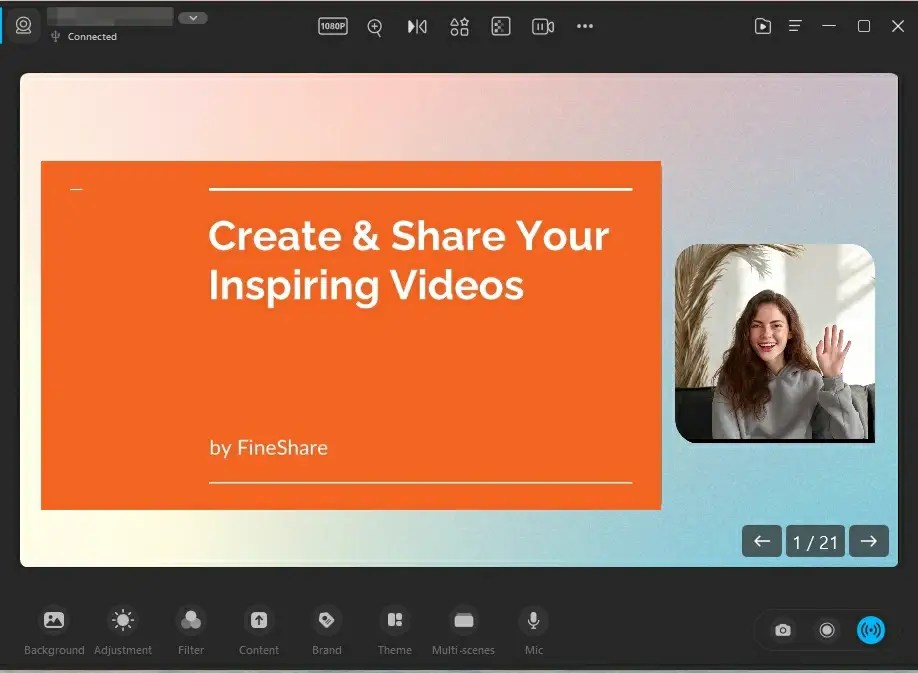
Task: Open the Background panel
Action: coord(54,629)
